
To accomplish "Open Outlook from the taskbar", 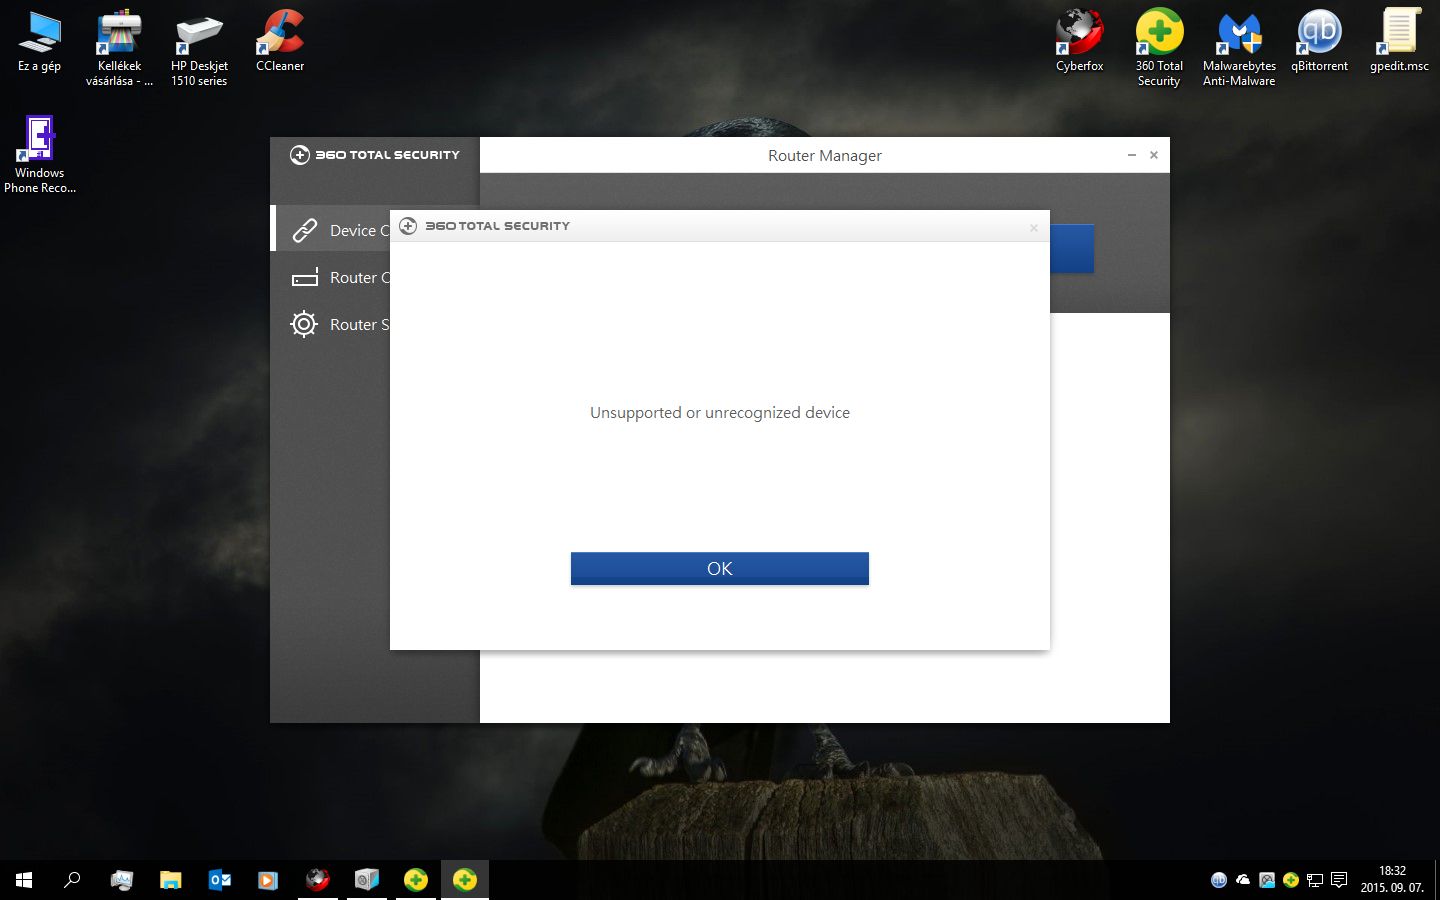I will tap(220, 880).
